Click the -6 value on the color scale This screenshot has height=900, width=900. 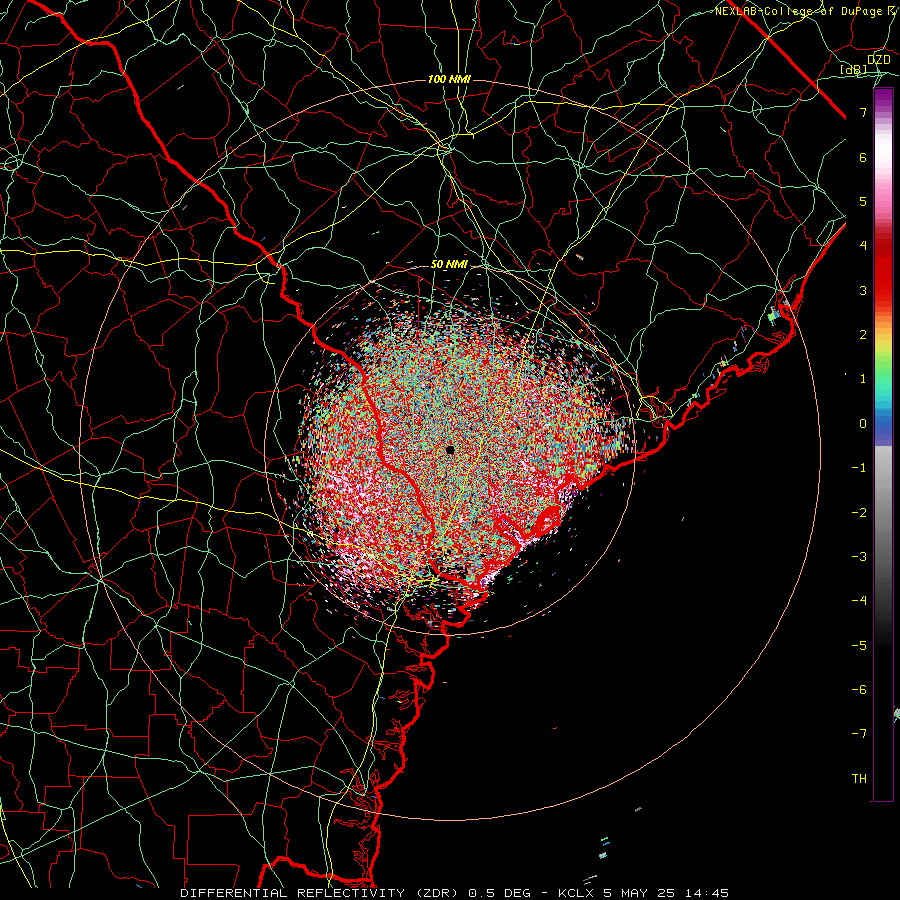(859, 690)
